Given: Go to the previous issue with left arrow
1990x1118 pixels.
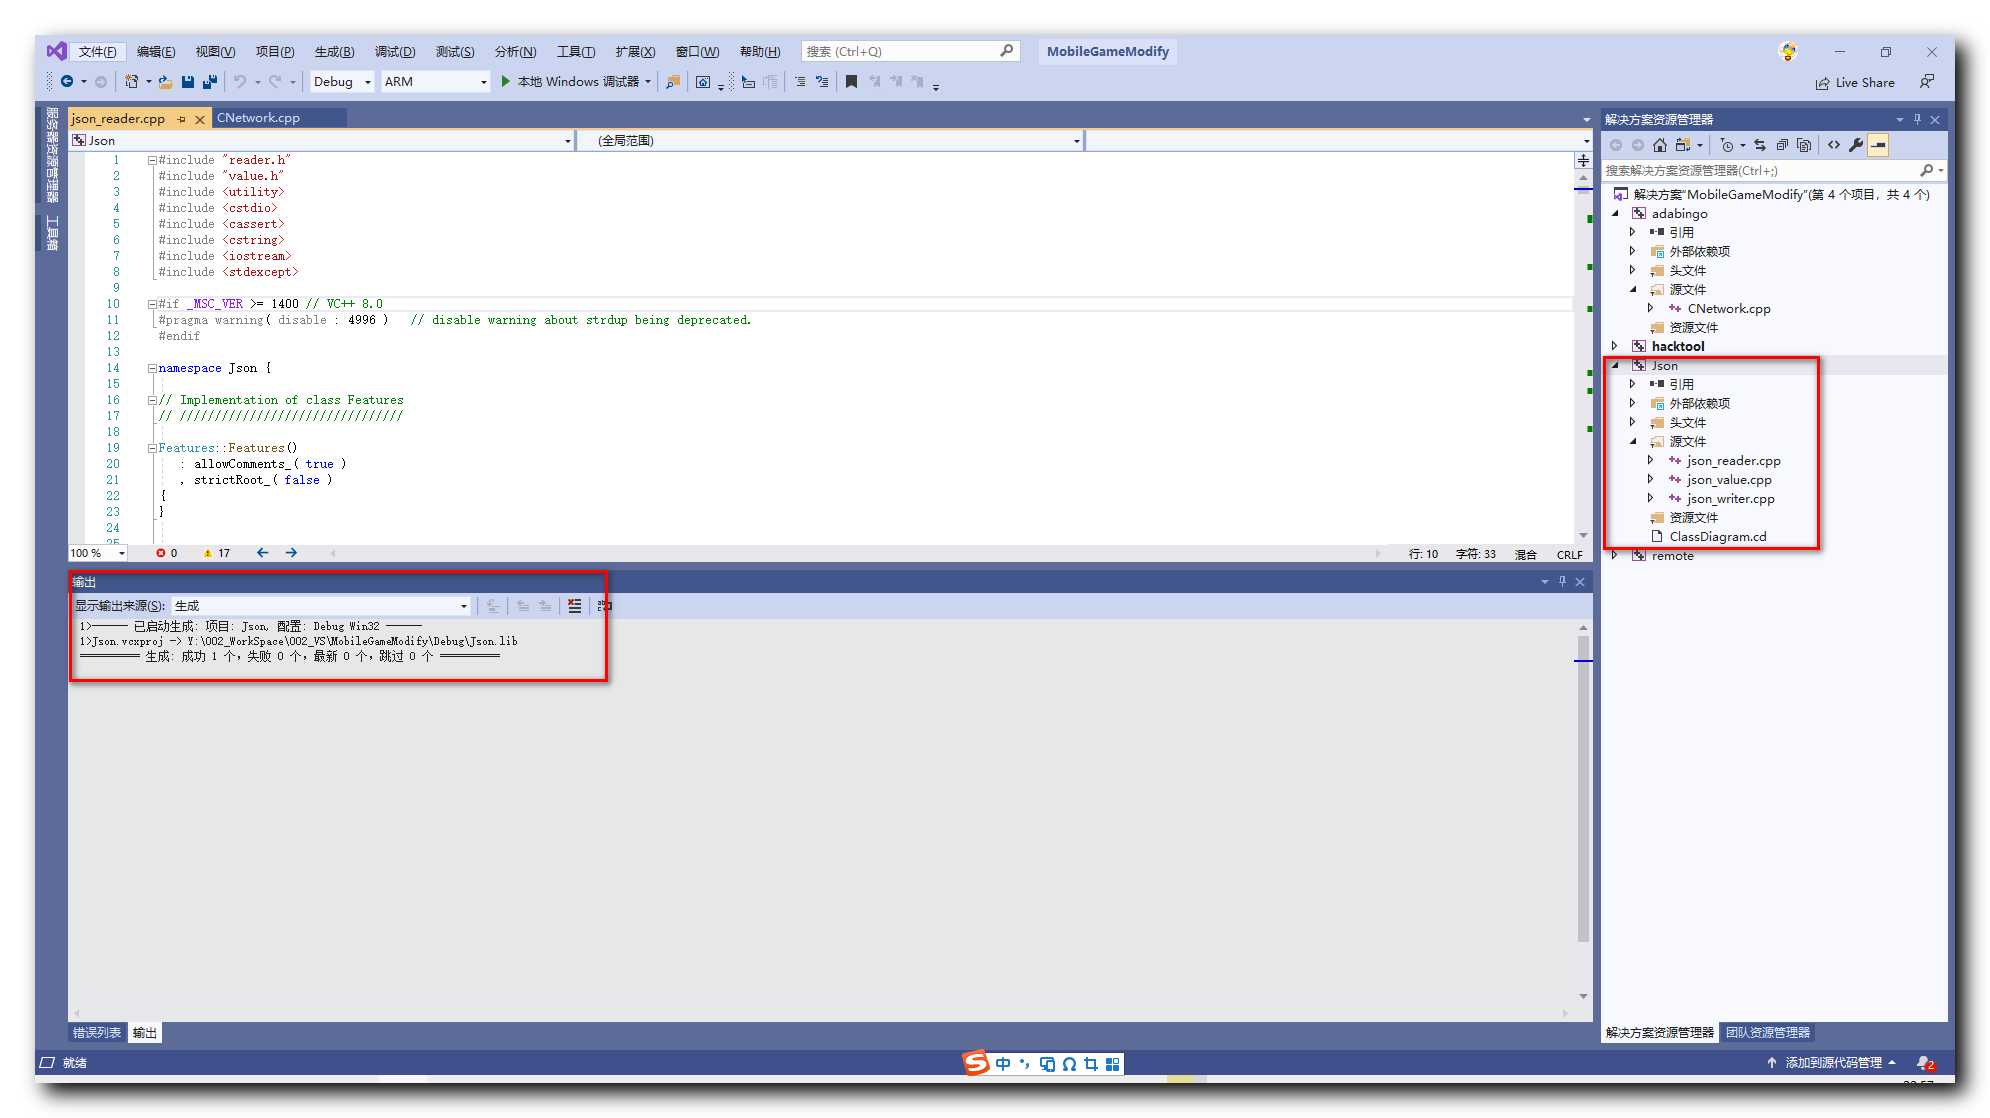Looking at the screenshot, I should pos(262,553).
